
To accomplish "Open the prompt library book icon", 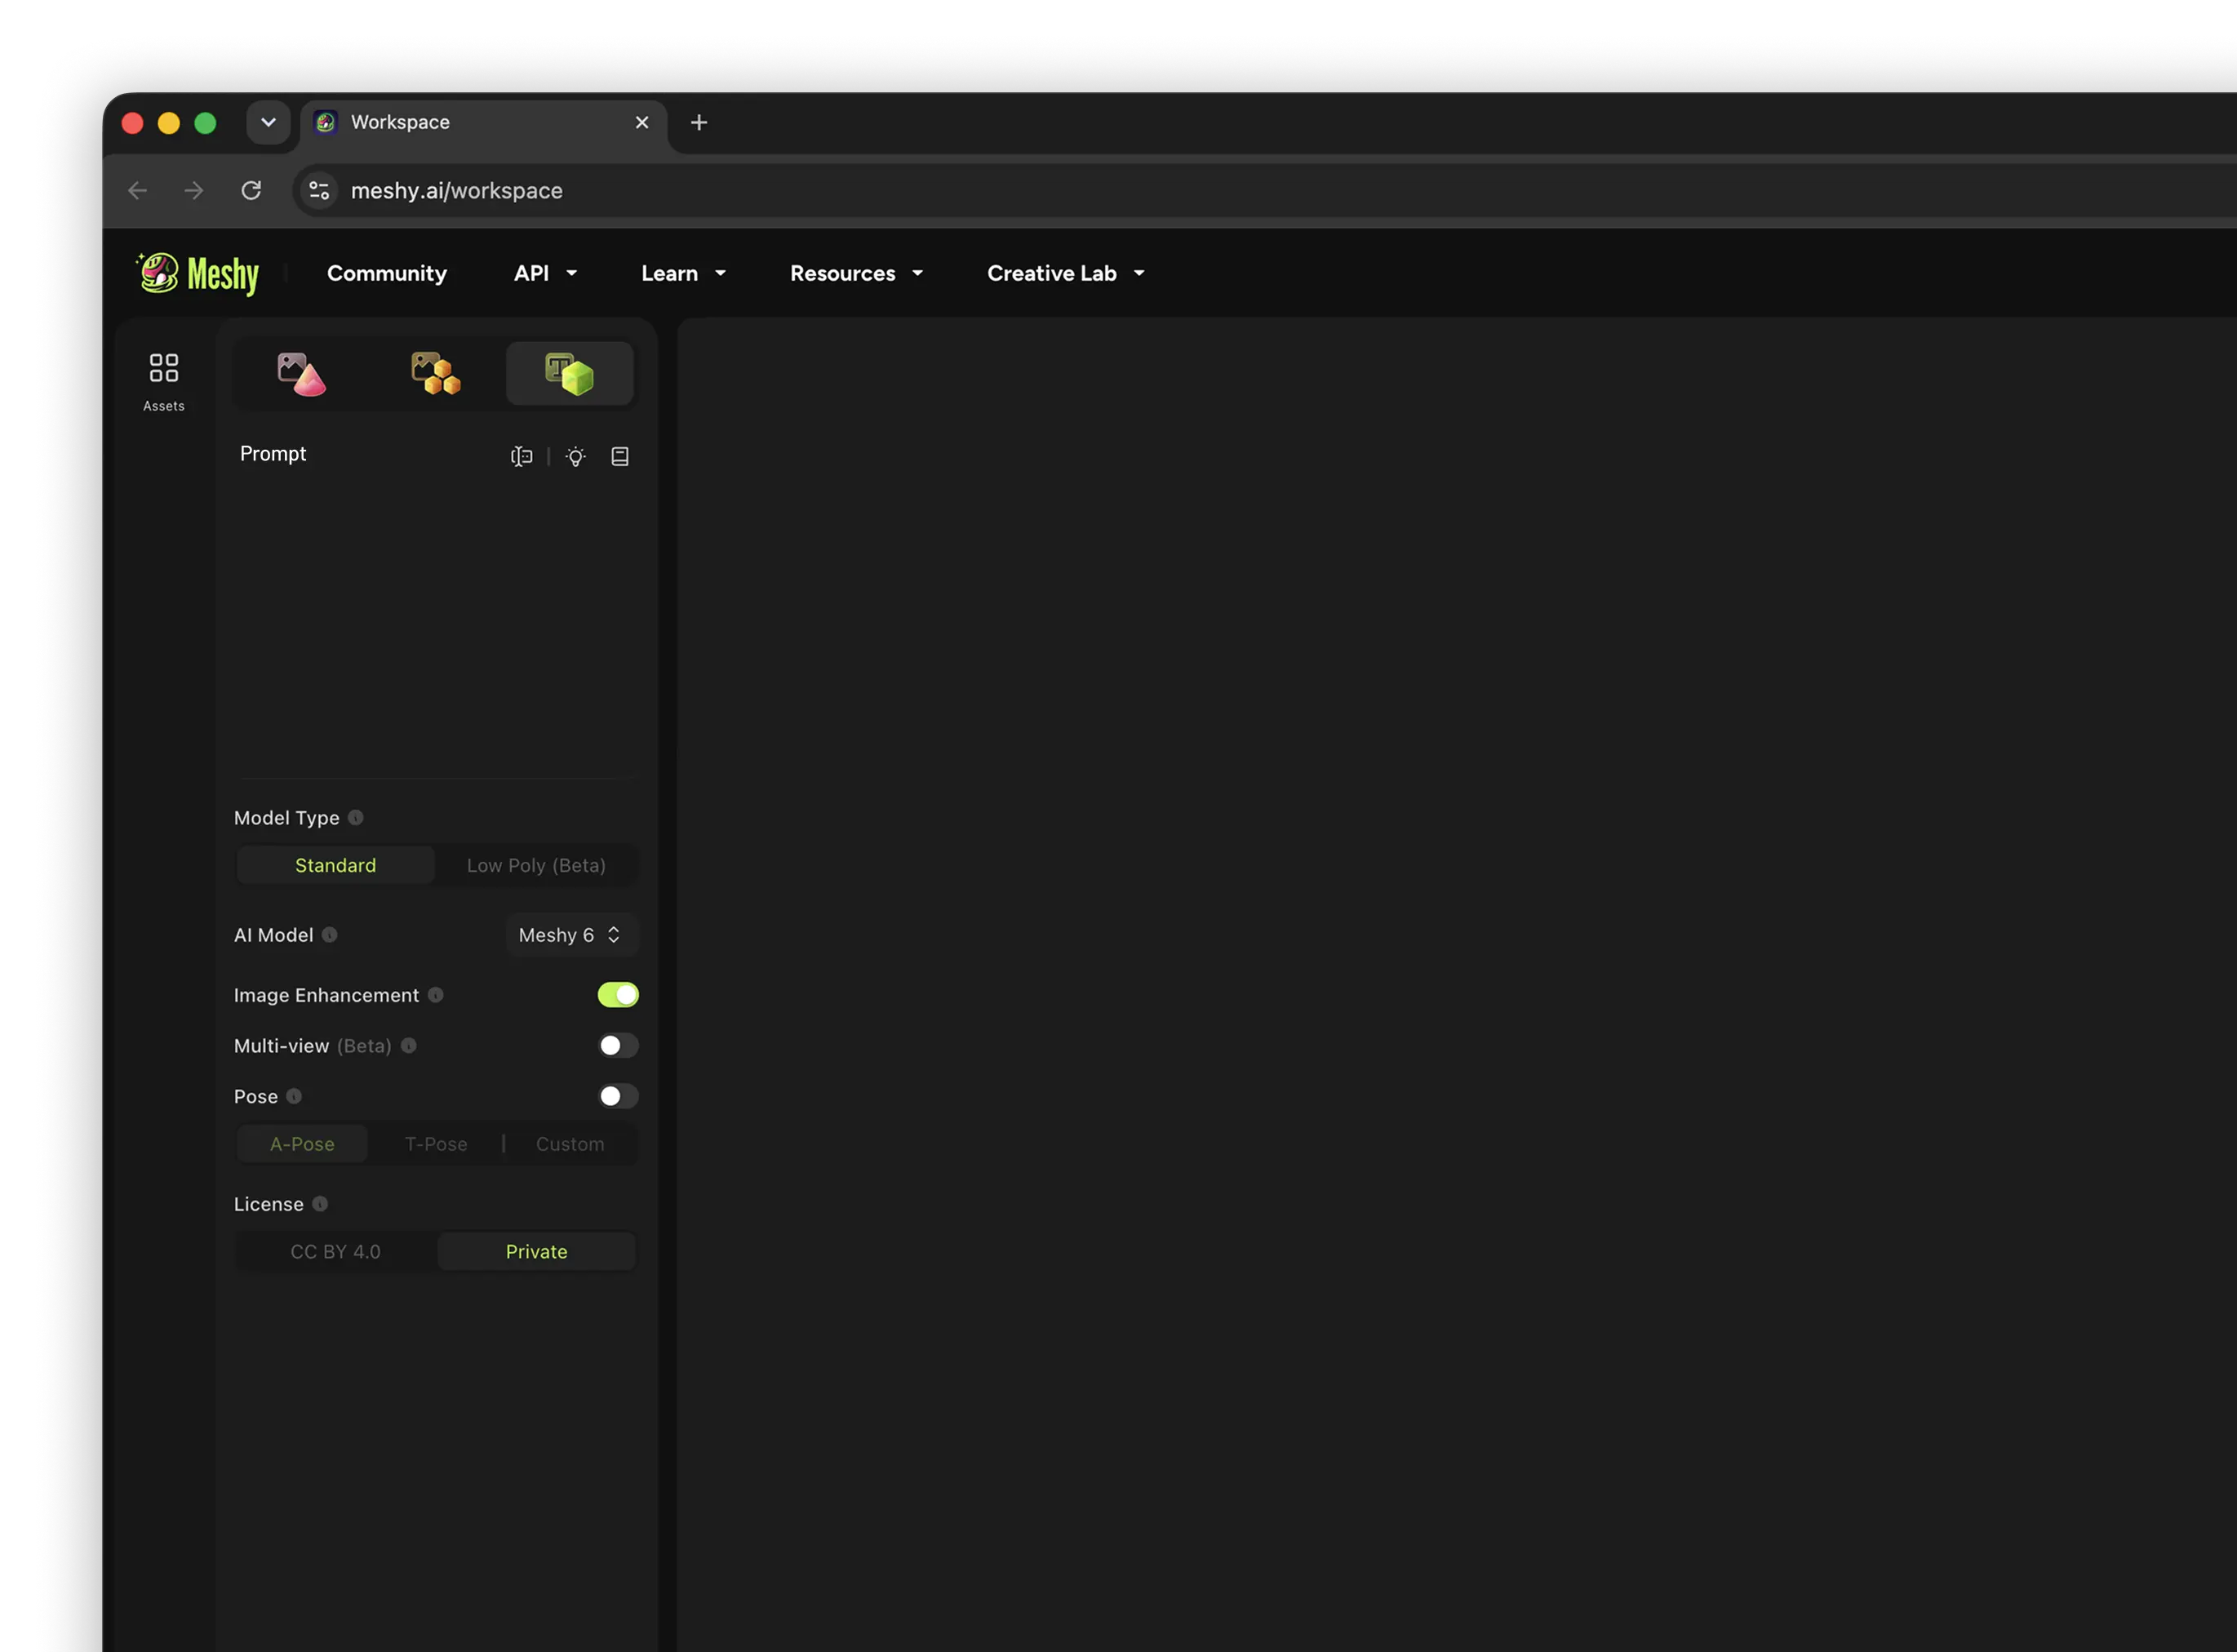I will (620, 457).
